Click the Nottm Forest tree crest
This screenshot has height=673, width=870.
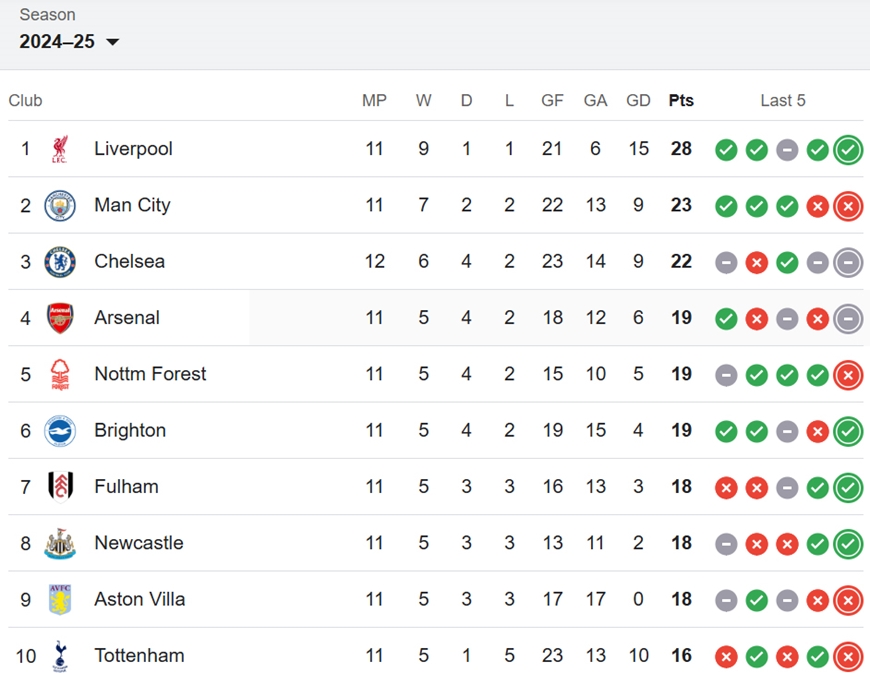(x=60, y=375)
